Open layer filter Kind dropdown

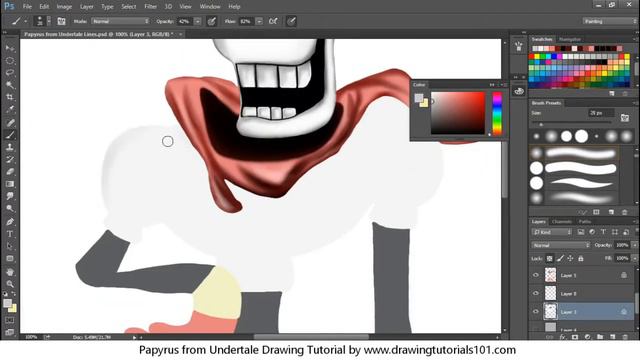(x=552, y=232)
